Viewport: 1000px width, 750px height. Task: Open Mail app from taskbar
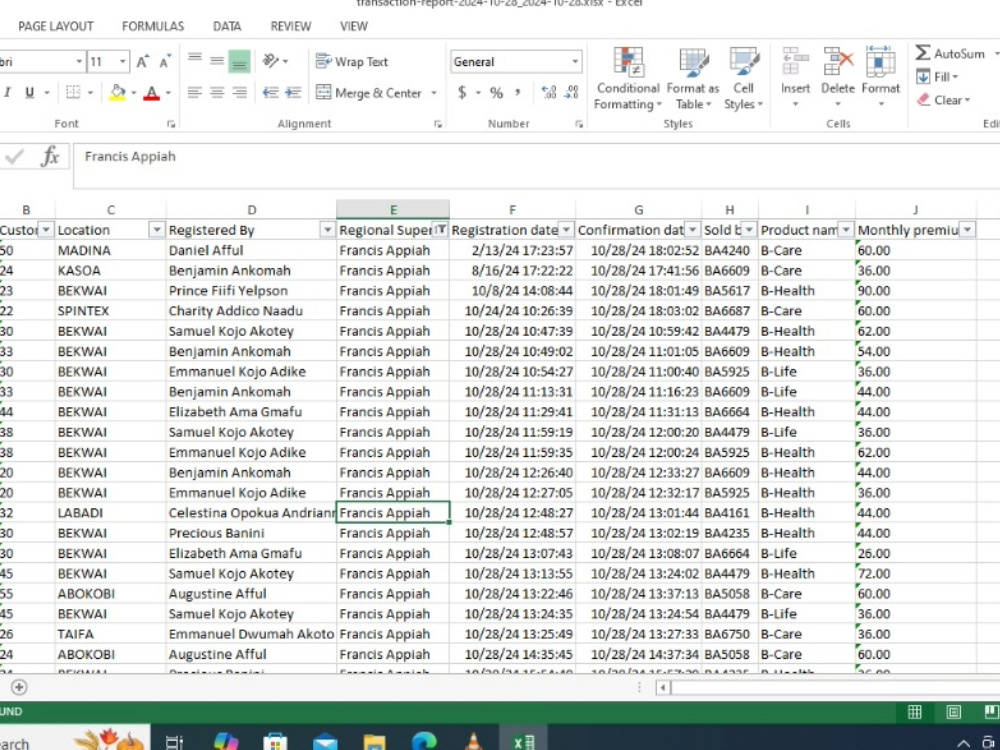click(x=325, y=742)
